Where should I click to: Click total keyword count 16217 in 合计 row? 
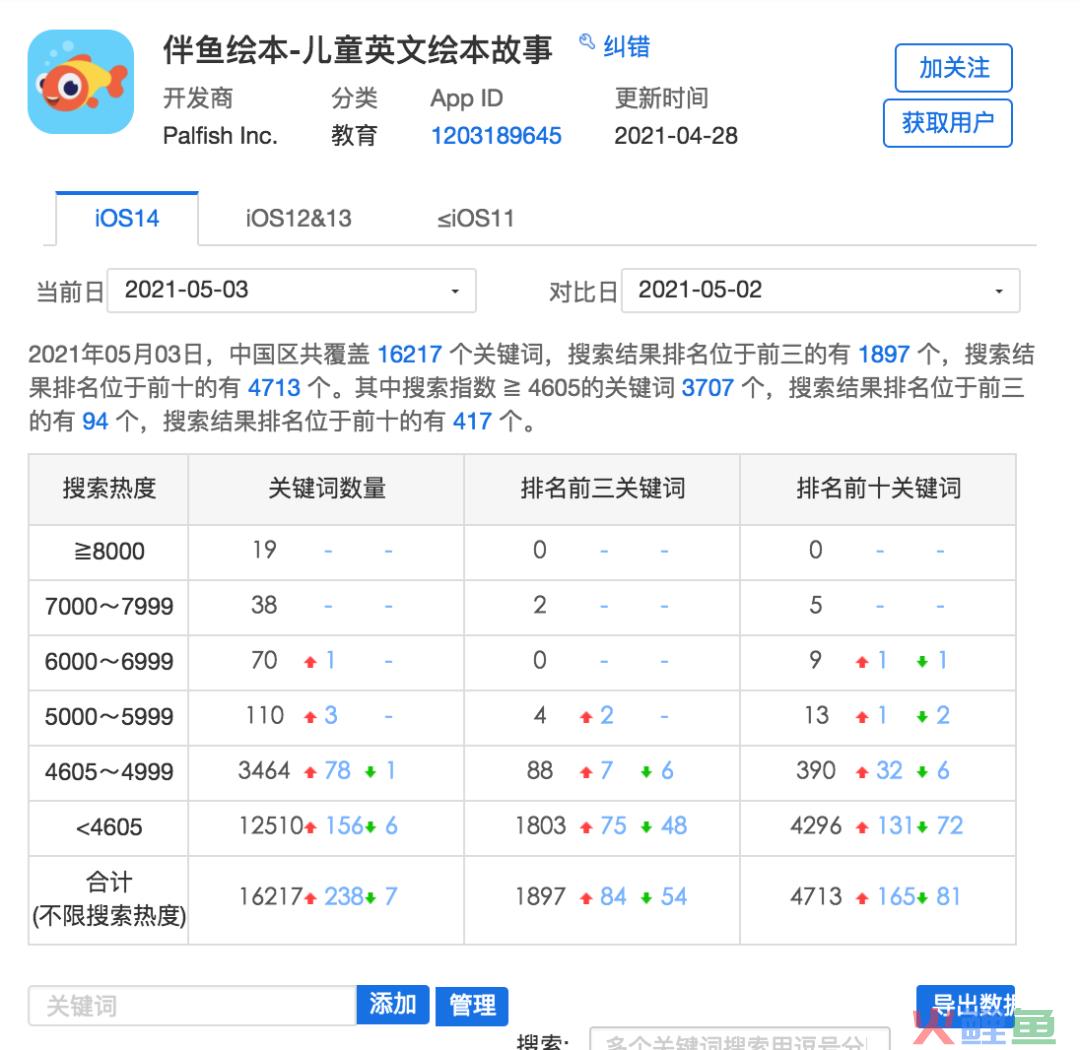pos(271,896)
